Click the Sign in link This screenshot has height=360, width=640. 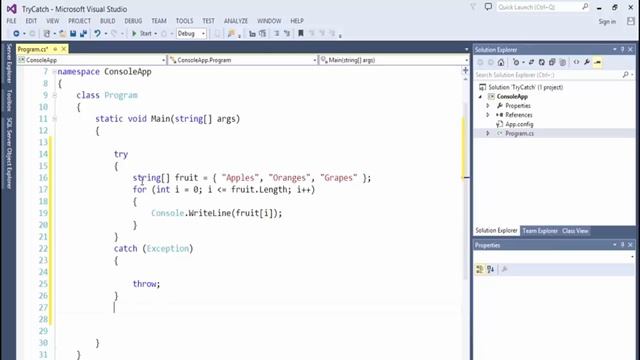tap(607, 22)
